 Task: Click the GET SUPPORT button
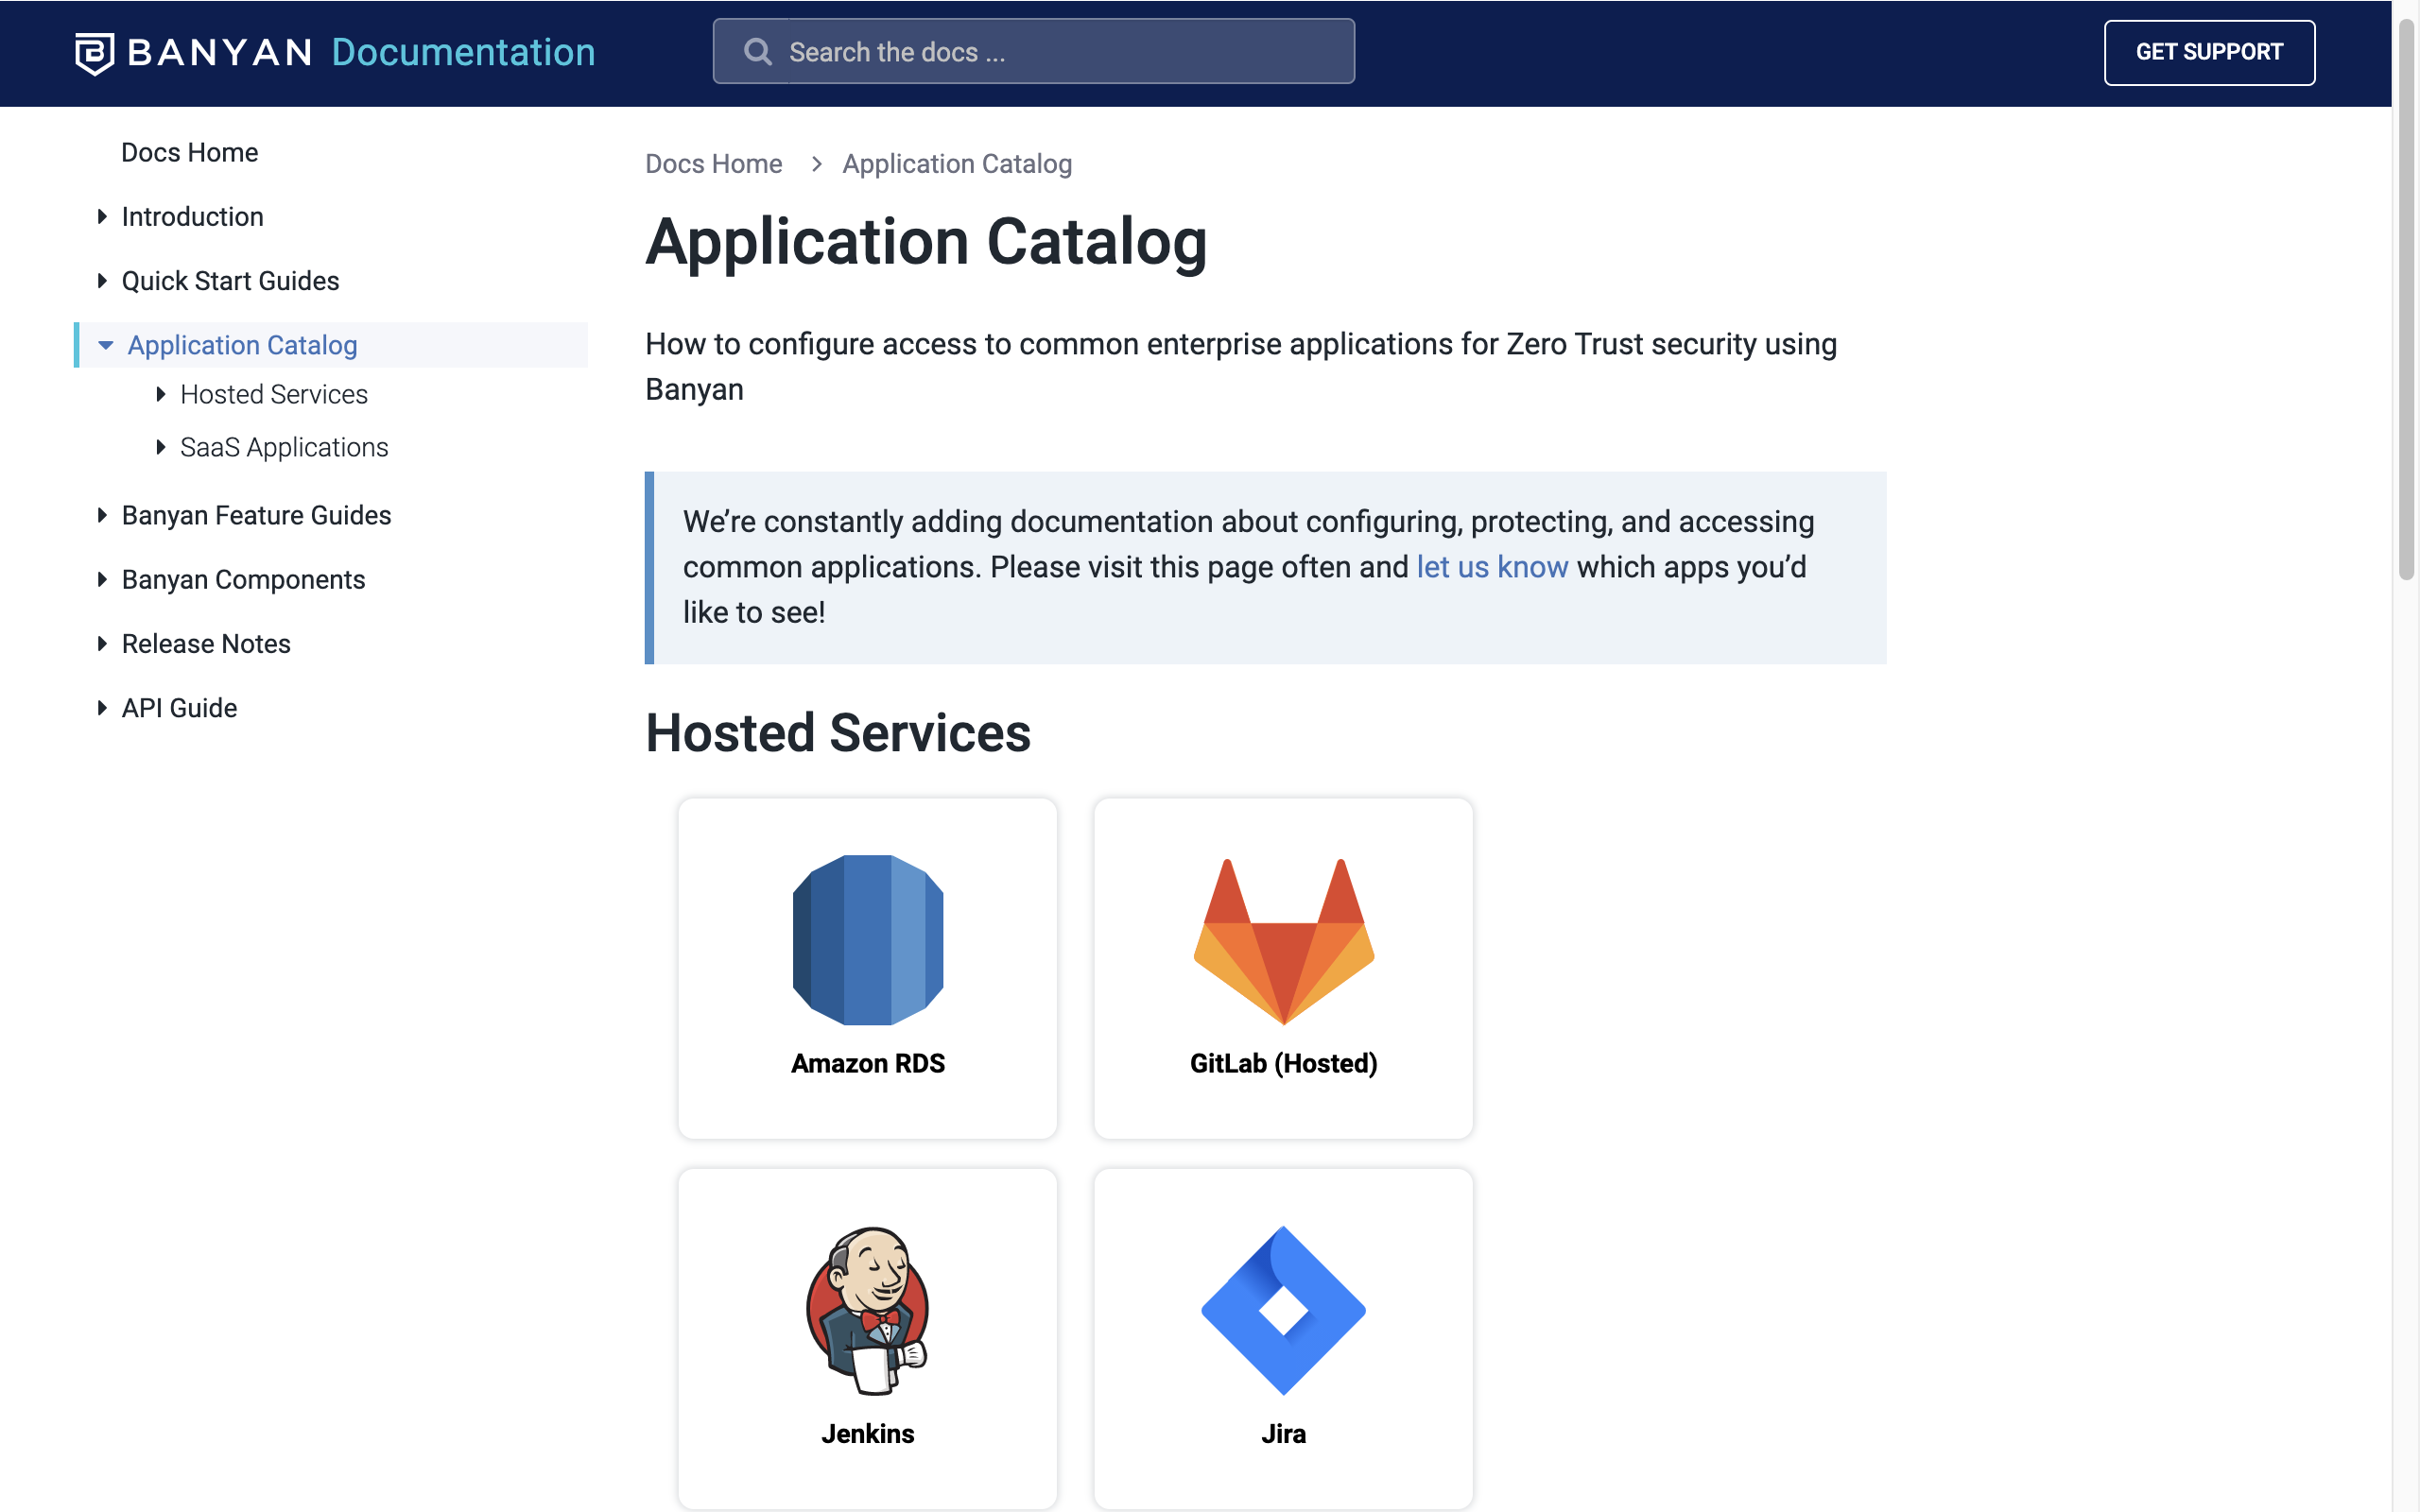pyautogui.click(x=2209, y=52)
